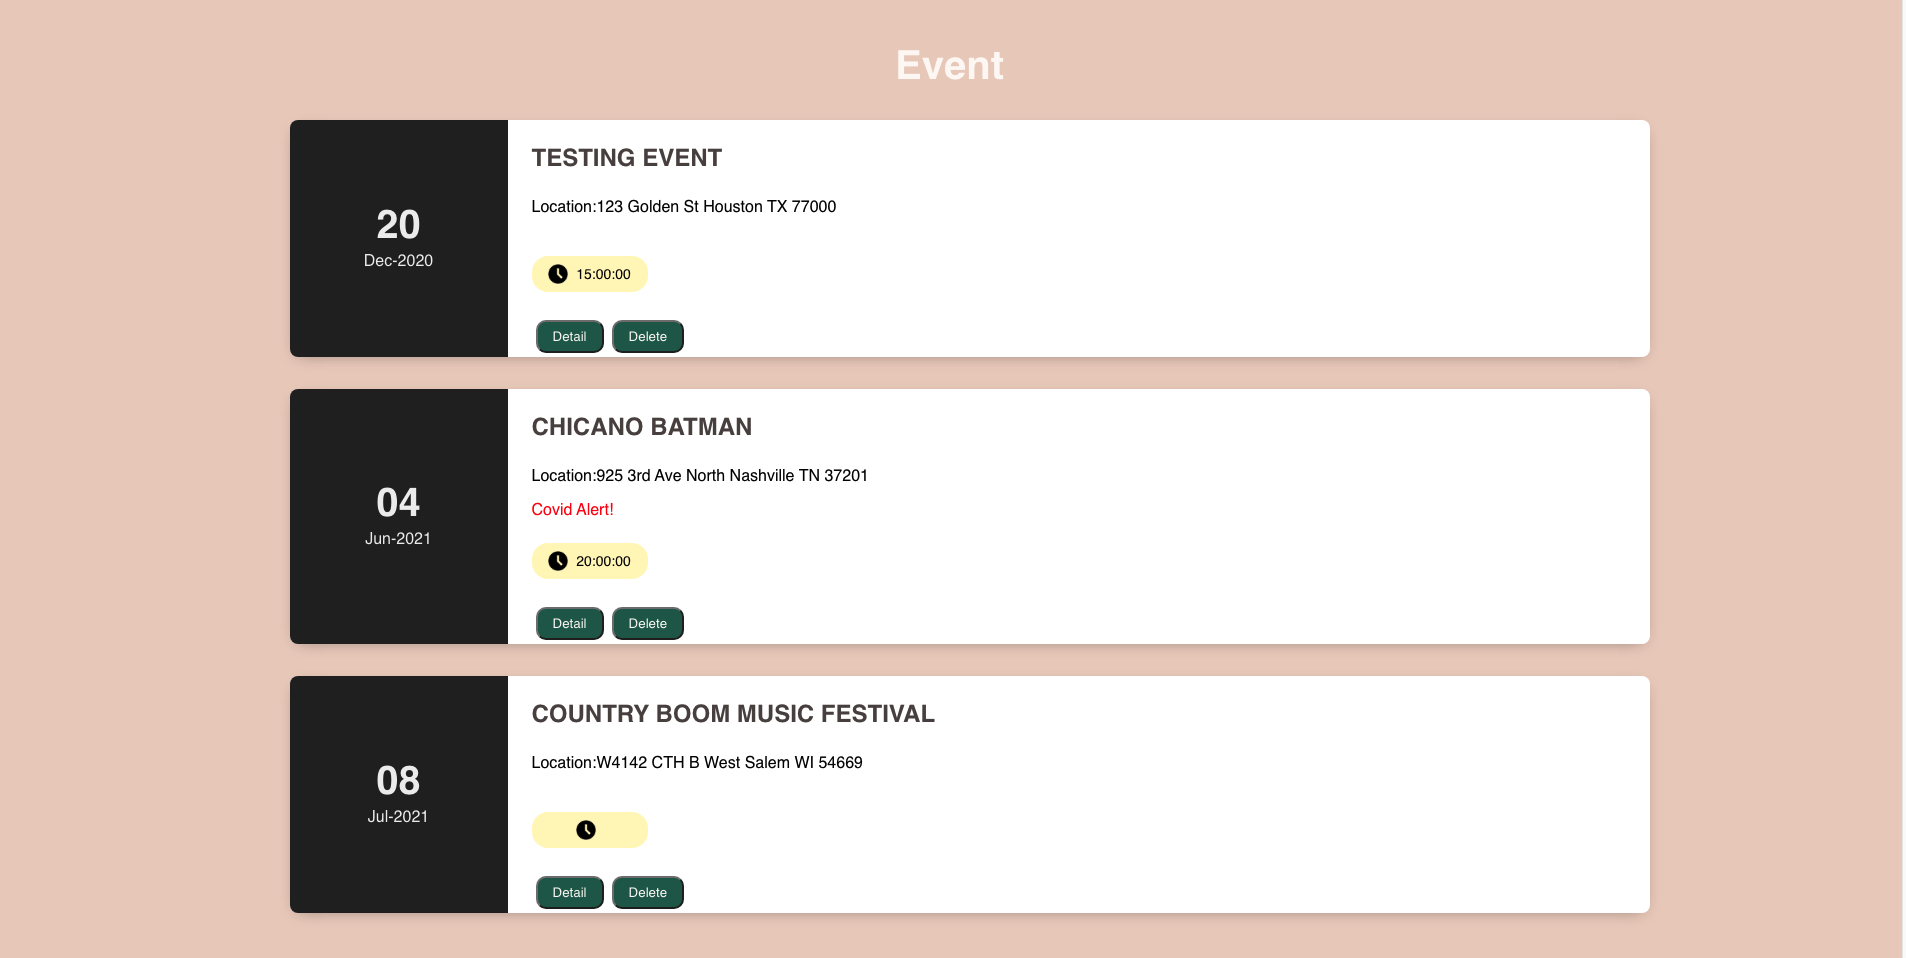Viewport: 1906px width, 958px height.
Task: Click the COUNTRY BOOM MUSIC FESTIVAL title
Action: pyautogui.click(x=733, y=714)
